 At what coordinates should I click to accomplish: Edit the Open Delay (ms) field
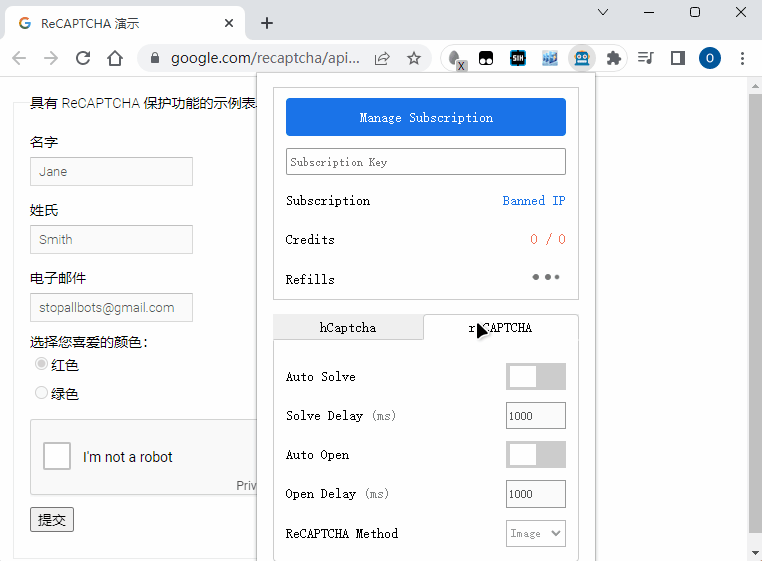coord(536,494)
